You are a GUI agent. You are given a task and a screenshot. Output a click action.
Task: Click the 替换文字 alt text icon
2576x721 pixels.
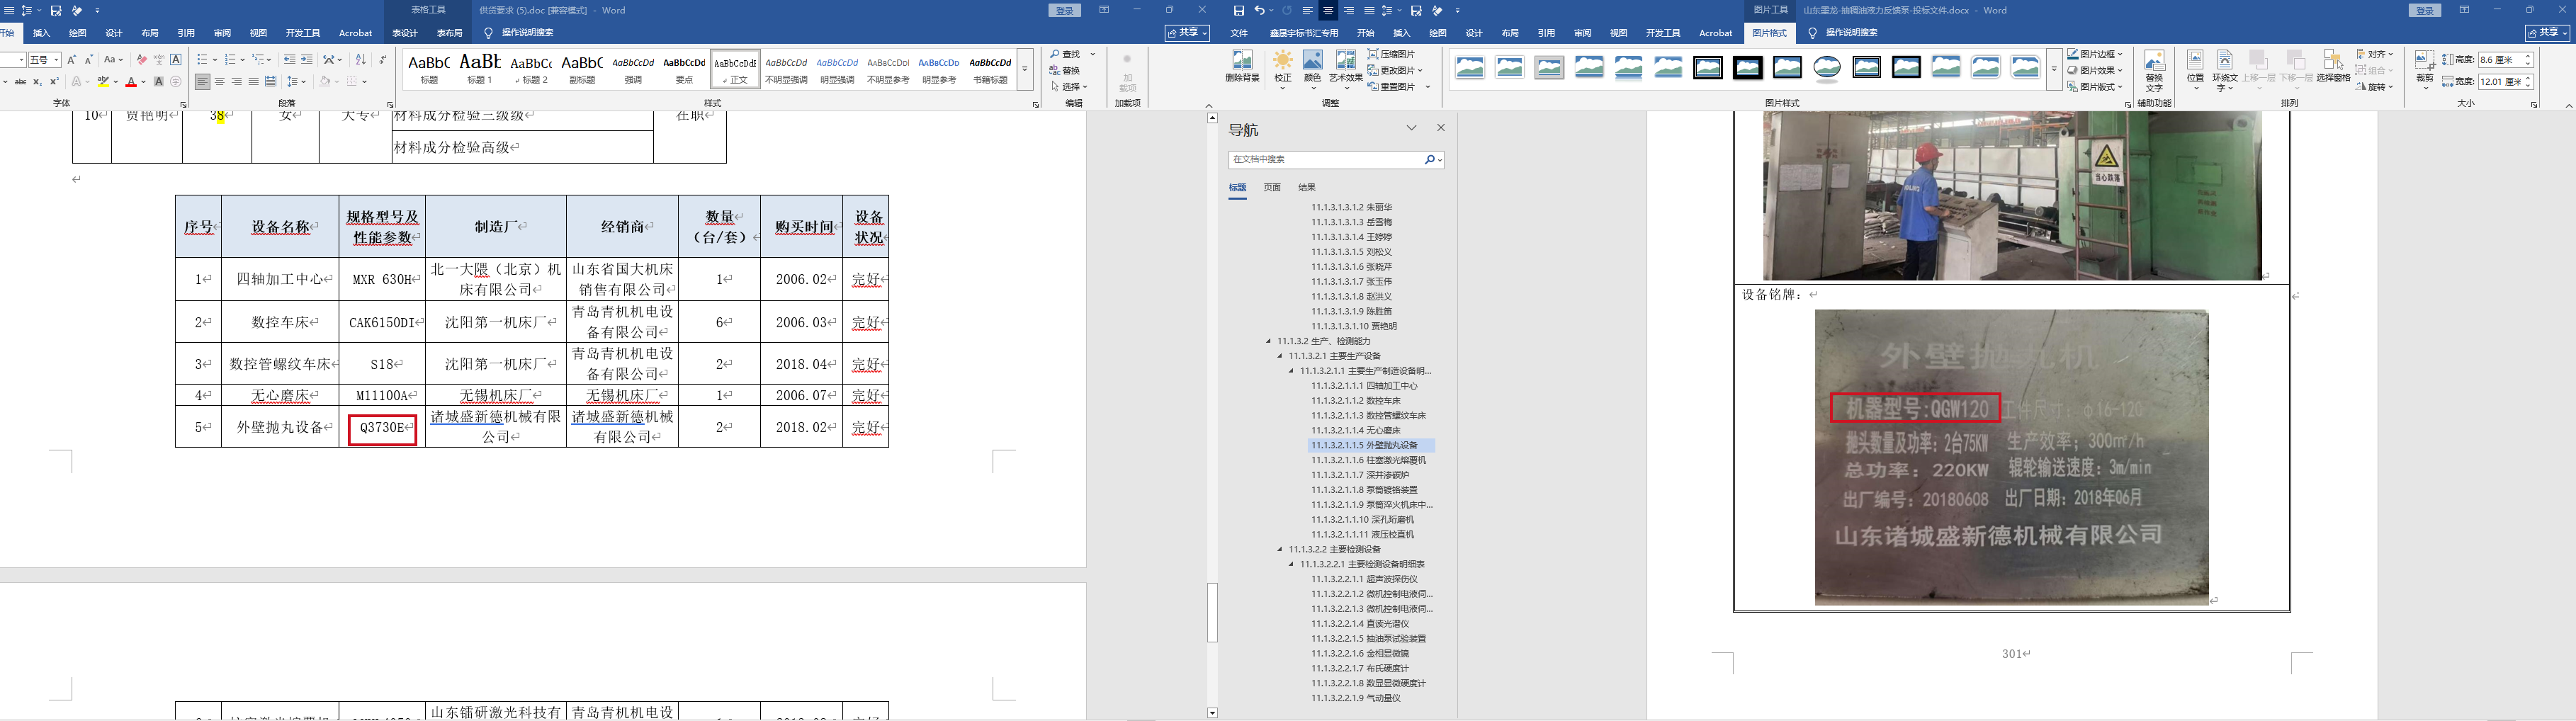click(x=2154, y=69)
